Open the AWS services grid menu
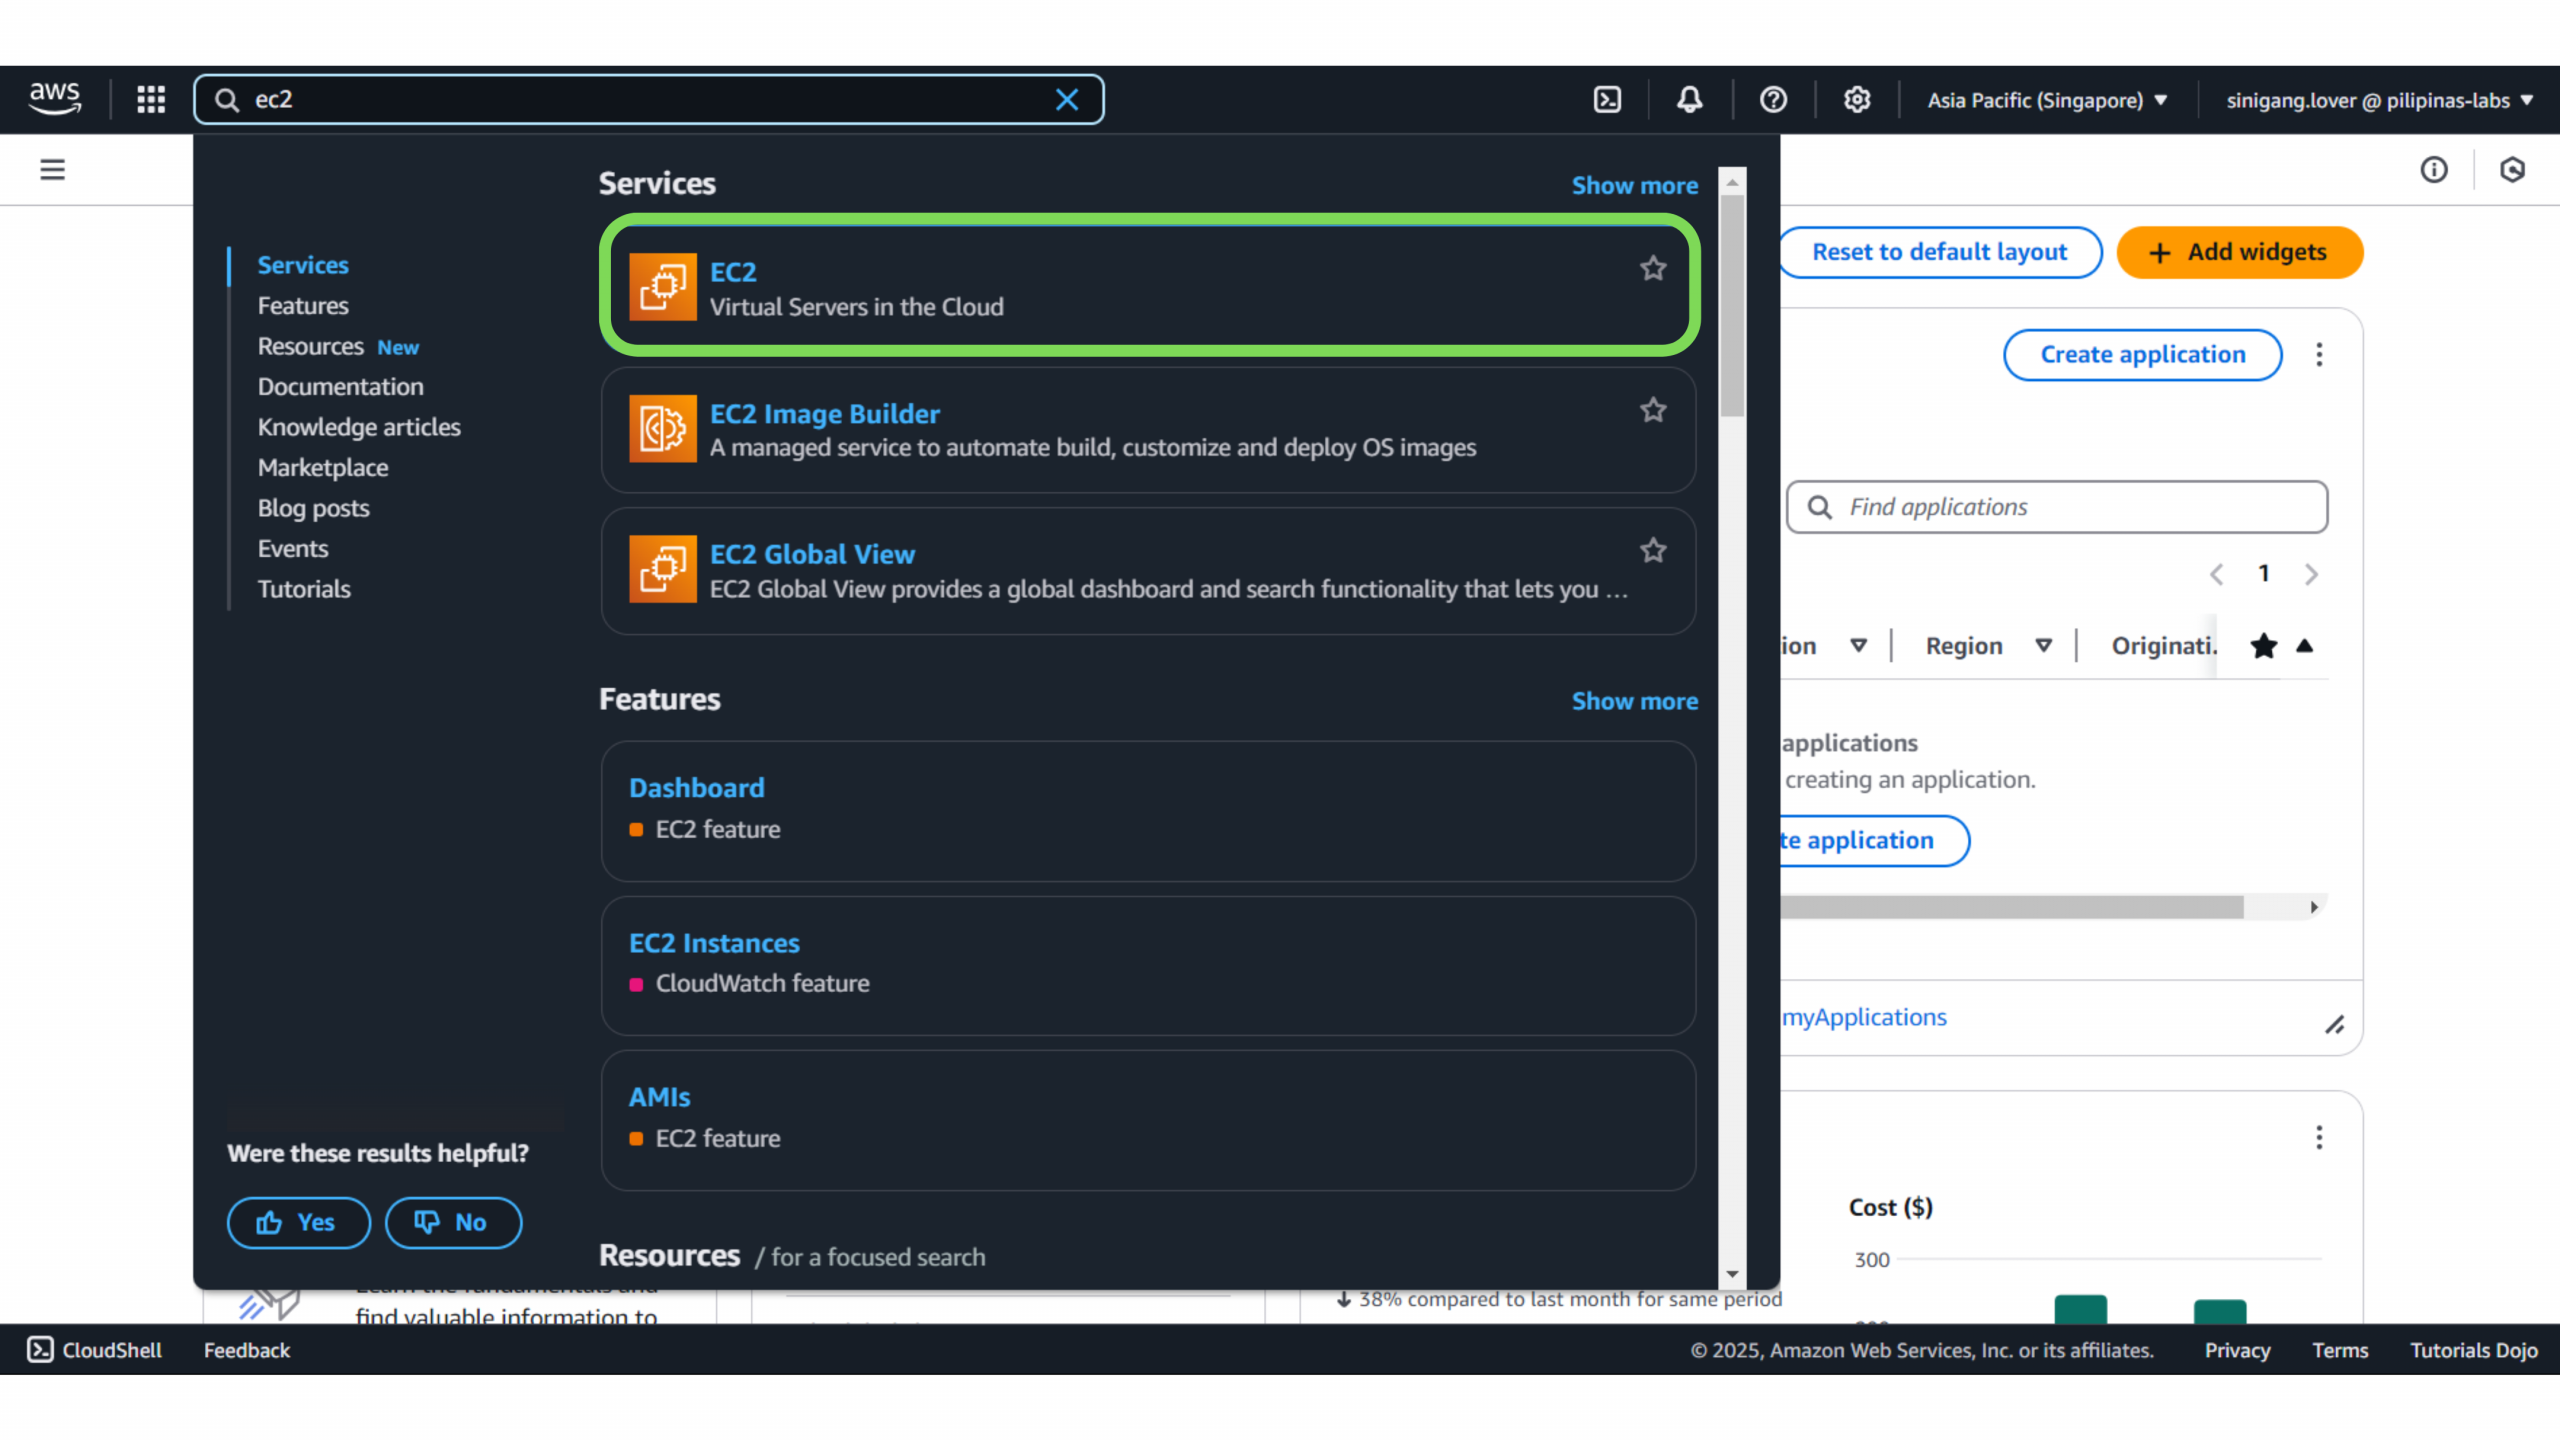This screenshot has height=1440, width=2560. [x=151, y=99]
